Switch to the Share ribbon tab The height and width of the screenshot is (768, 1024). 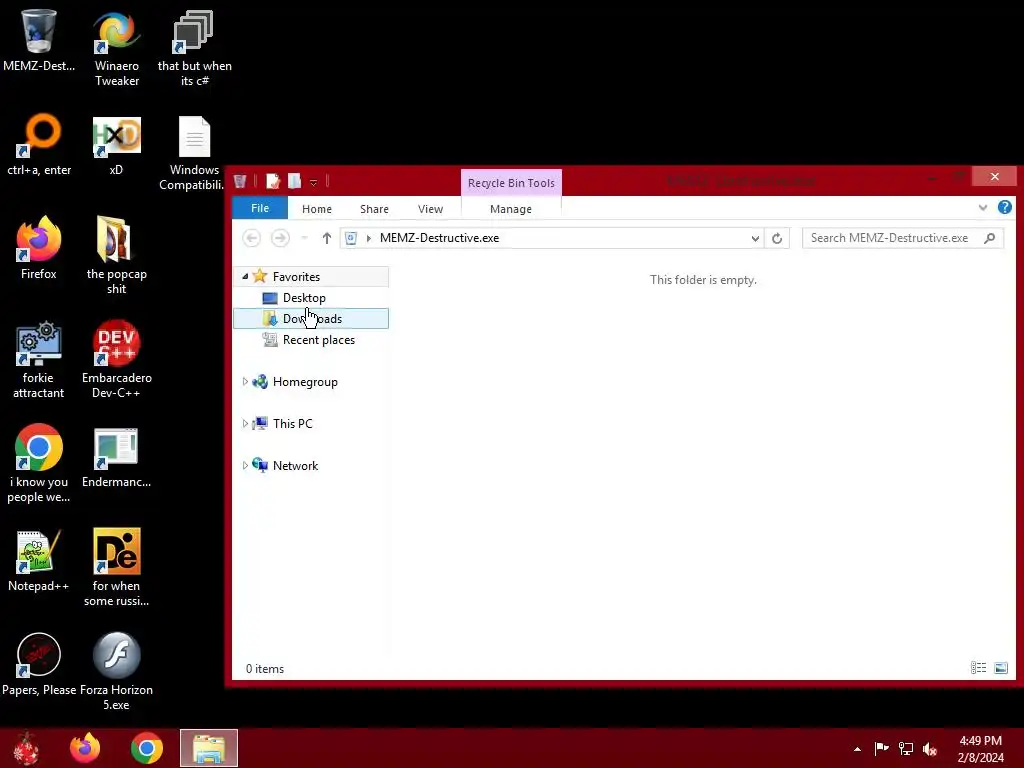click(374, 209)
